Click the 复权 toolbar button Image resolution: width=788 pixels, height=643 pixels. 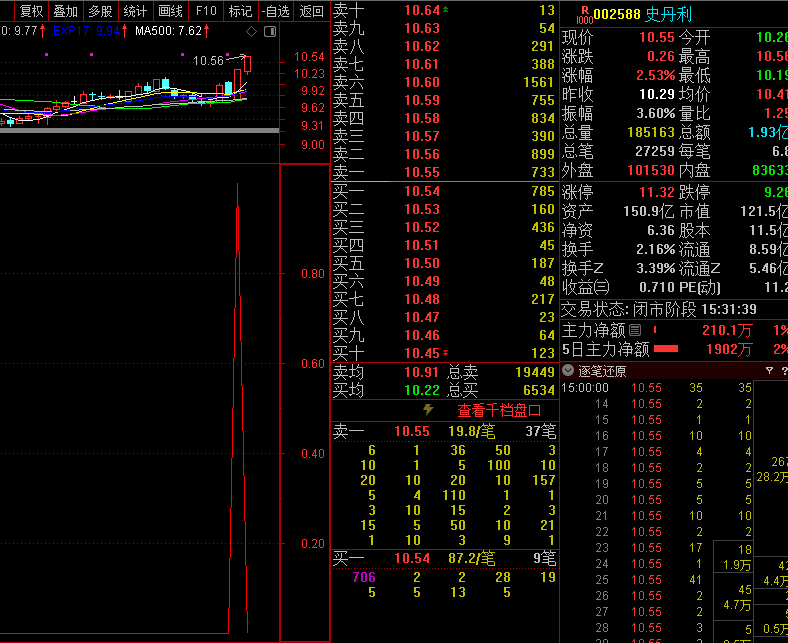pyautogui.click(x=31, y=11)
